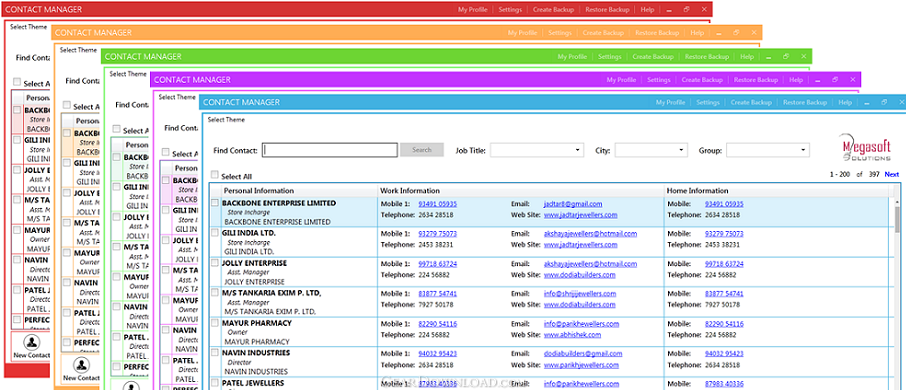Image resolution: width=906 pixels, height=390 pixels.
Task: Click Select Theme in blue window
Action: [226, 120]
